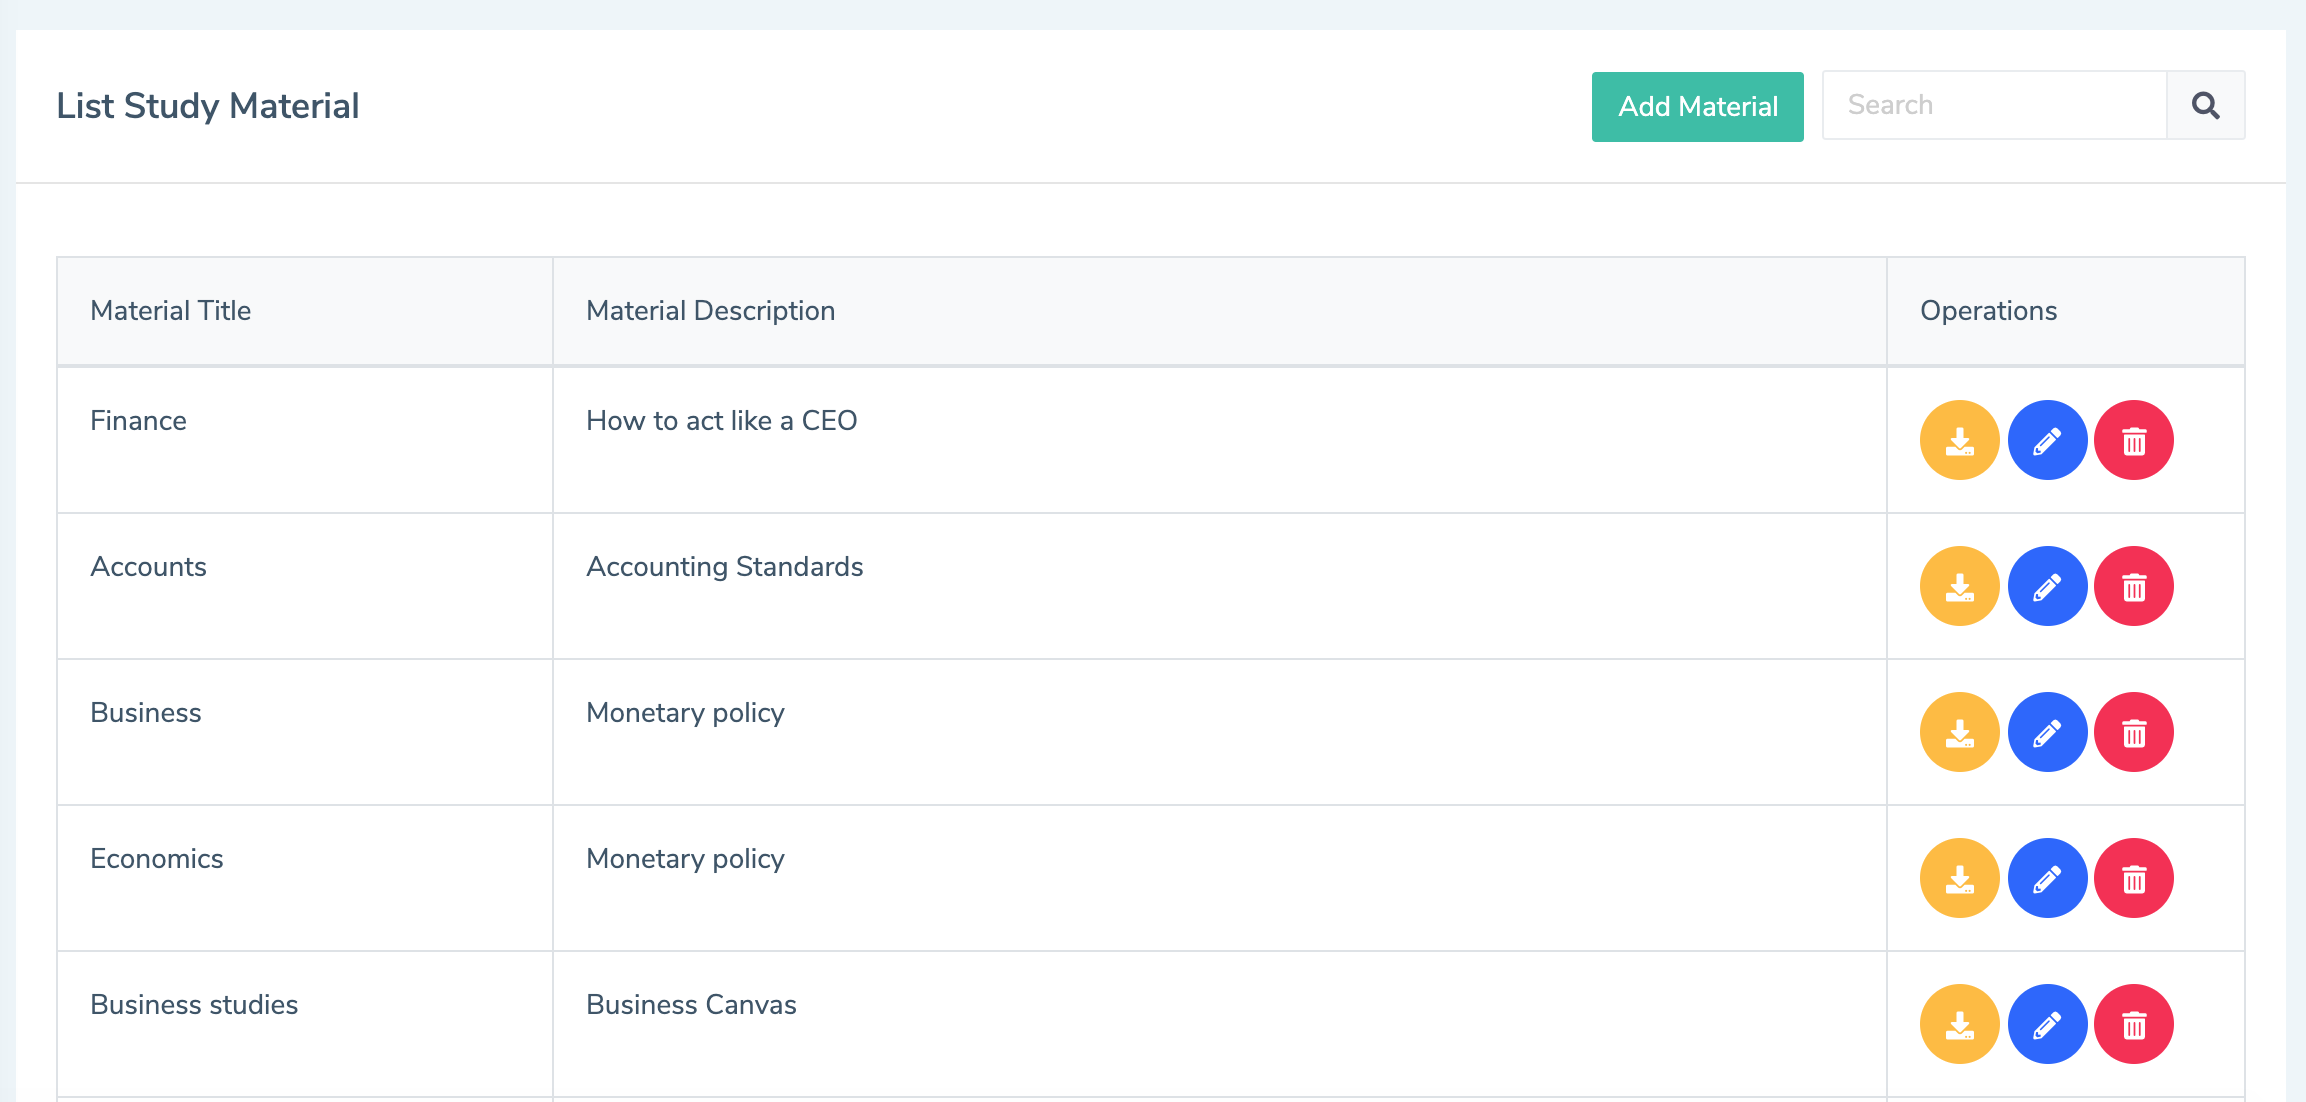Edit the Finance material
2306x1102 pixels.
point(2047,440)
